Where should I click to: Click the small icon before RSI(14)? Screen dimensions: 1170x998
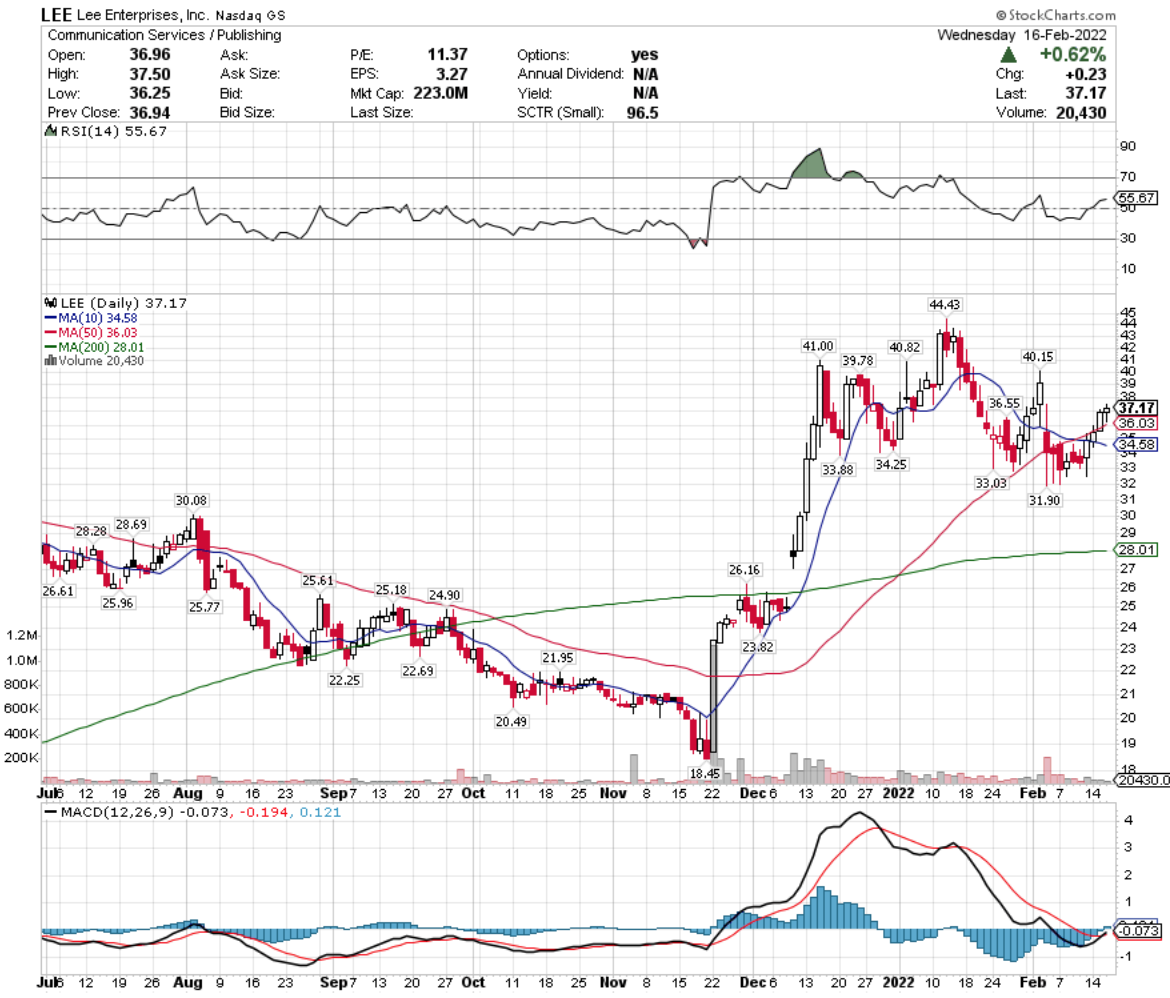51,131
